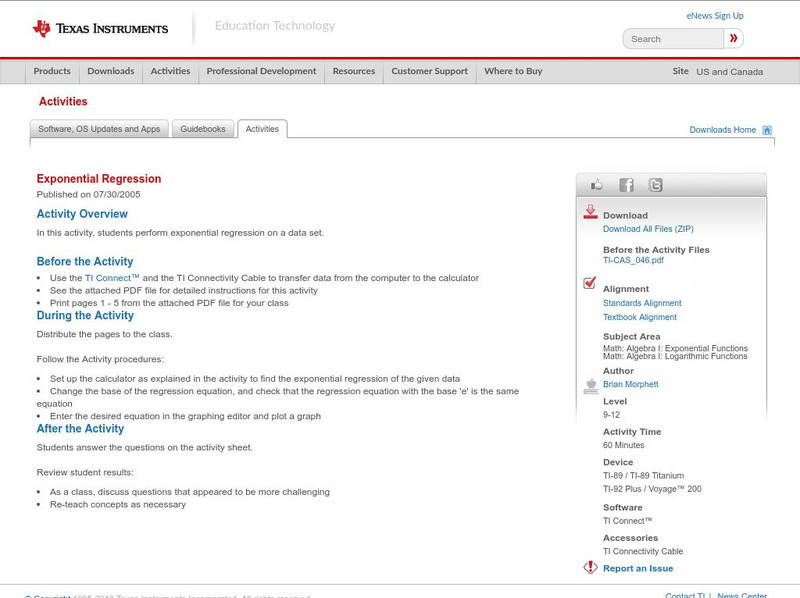Open author Brian Morphett link
The height and width of the screenshot is (598, 800).
click(x=631, y=384)
